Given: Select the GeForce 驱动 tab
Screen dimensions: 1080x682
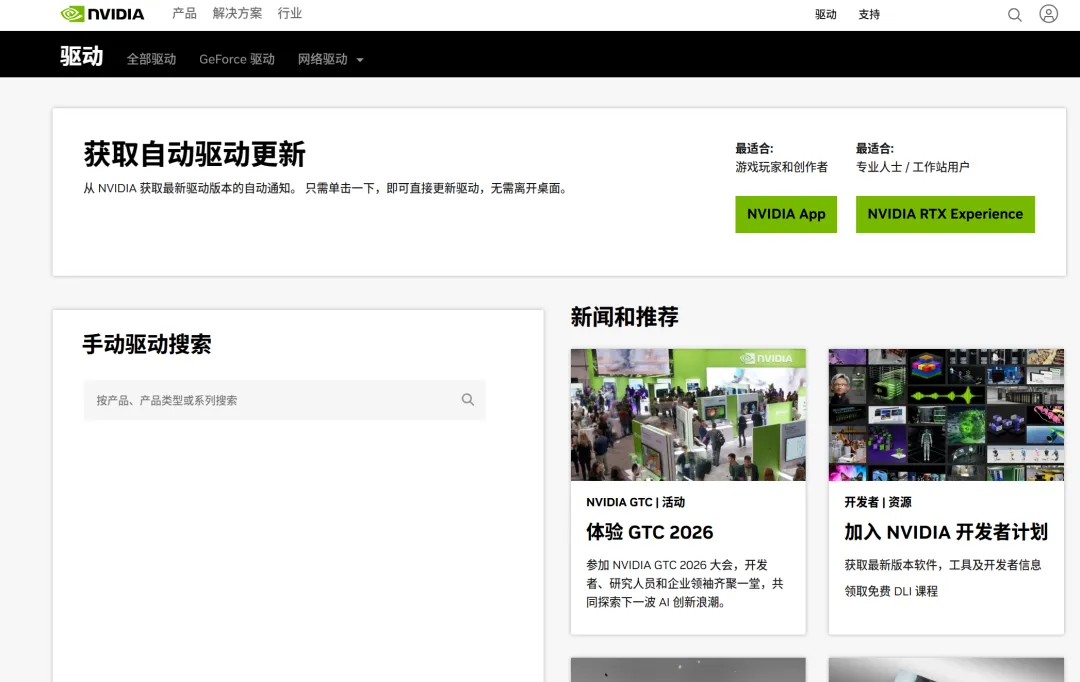Looking at the screenshot, I should [x=237, y=59].
